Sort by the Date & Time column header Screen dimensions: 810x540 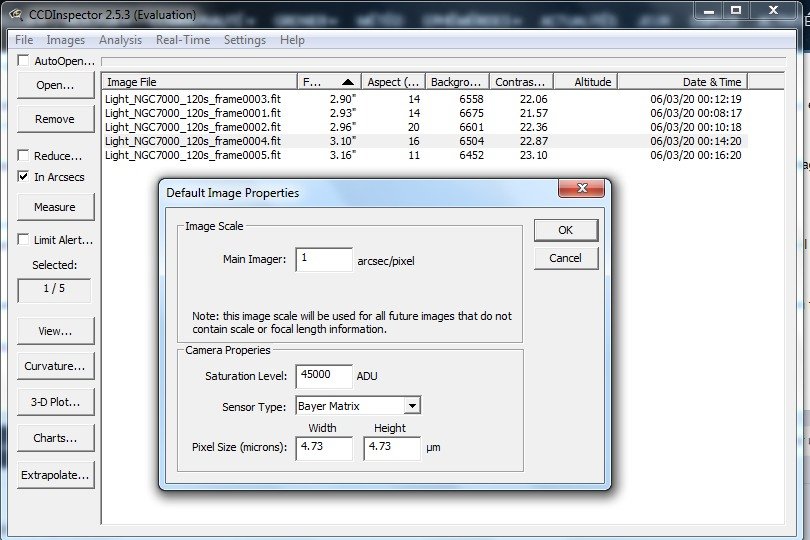point(683,82)
